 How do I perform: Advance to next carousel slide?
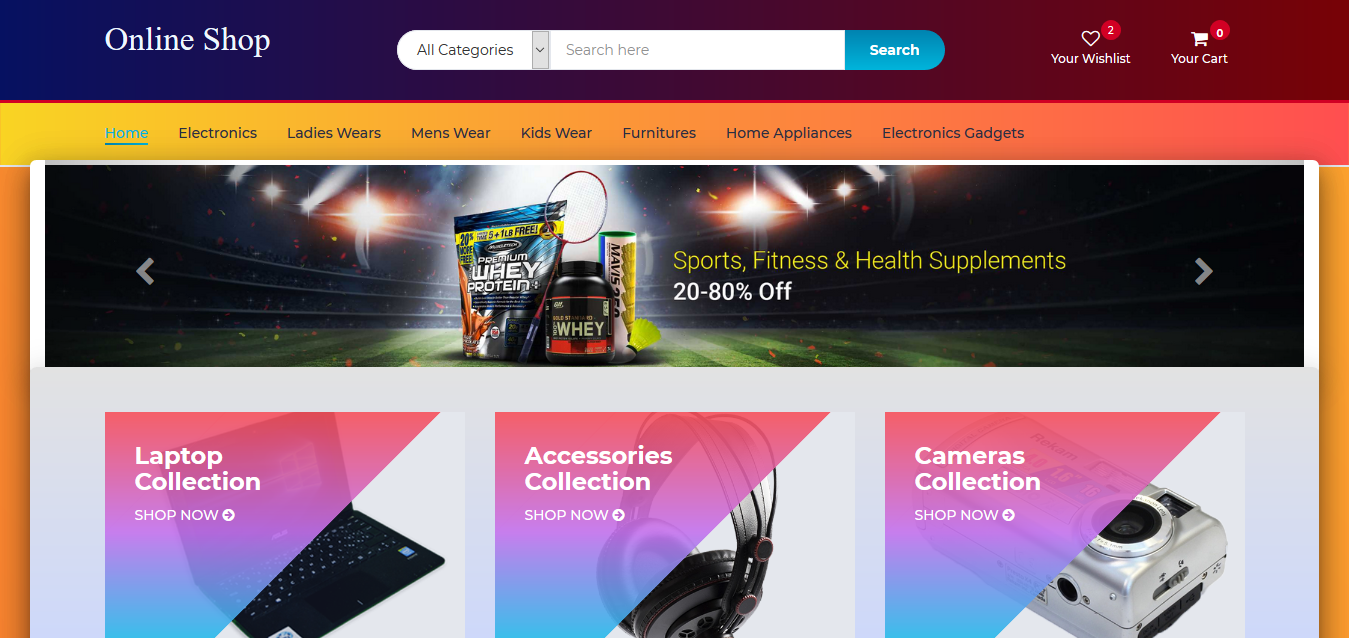1204,271
